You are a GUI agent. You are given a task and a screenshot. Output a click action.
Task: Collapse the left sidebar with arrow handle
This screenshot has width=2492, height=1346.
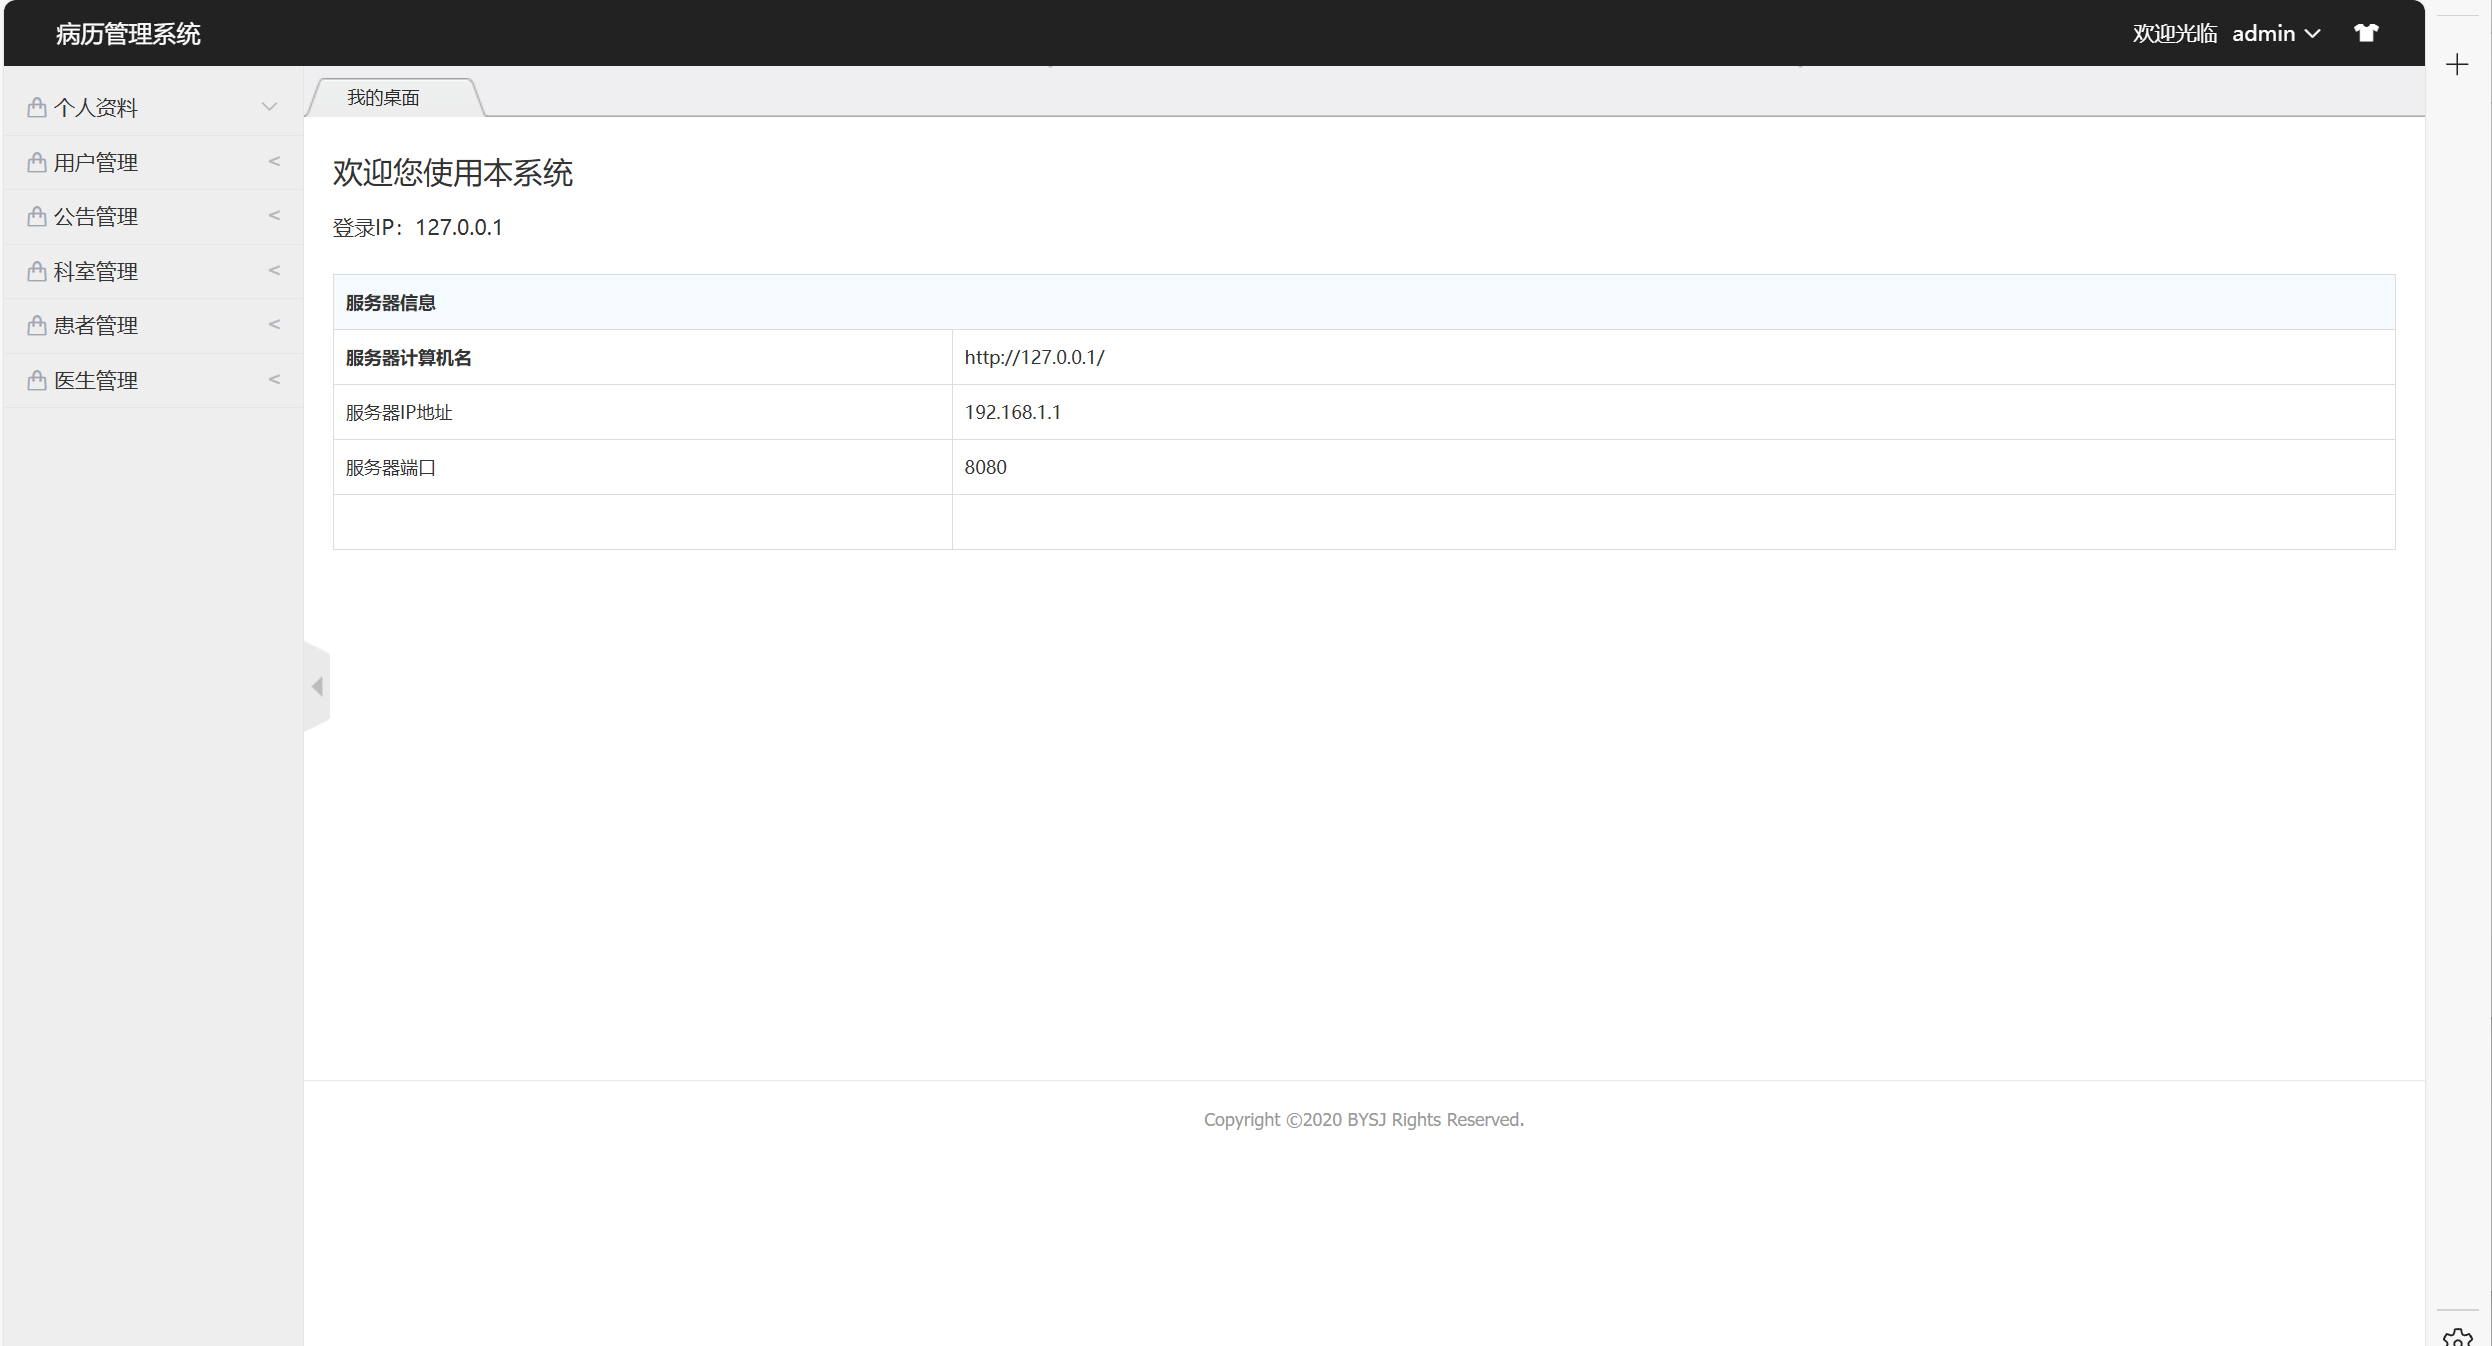[x=317, y=686]
